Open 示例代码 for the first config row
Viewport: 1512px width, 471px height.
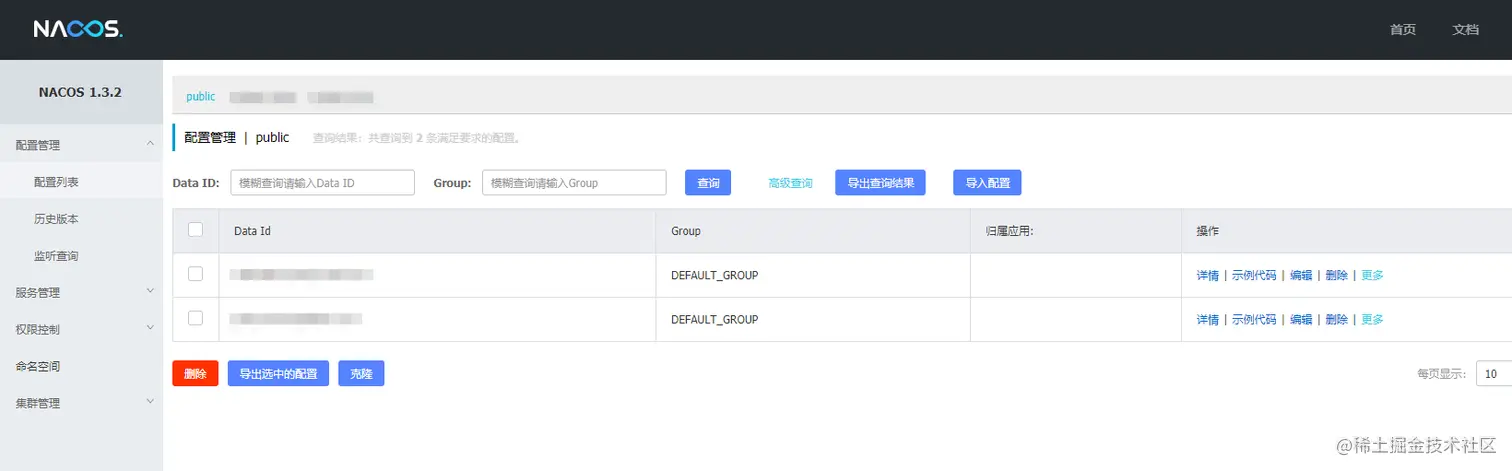point(1254,276)
